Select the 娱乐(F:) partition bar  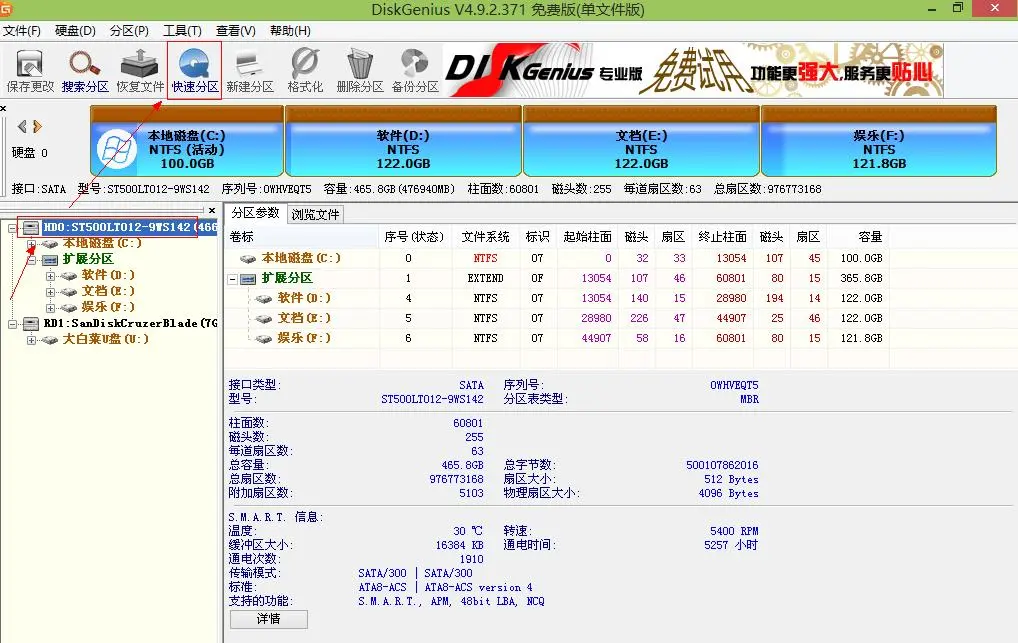pos(879,142)
